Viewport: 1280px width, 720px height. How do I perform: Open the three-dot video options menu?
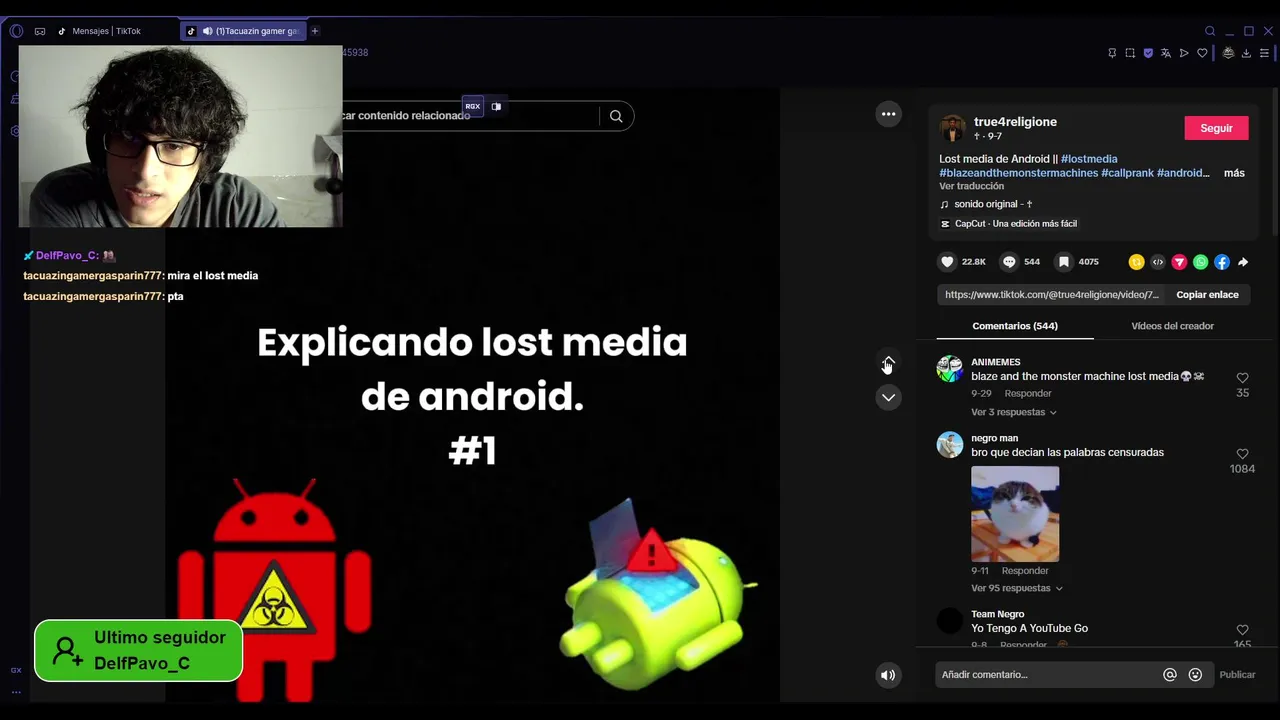click(x=888, y=114)
